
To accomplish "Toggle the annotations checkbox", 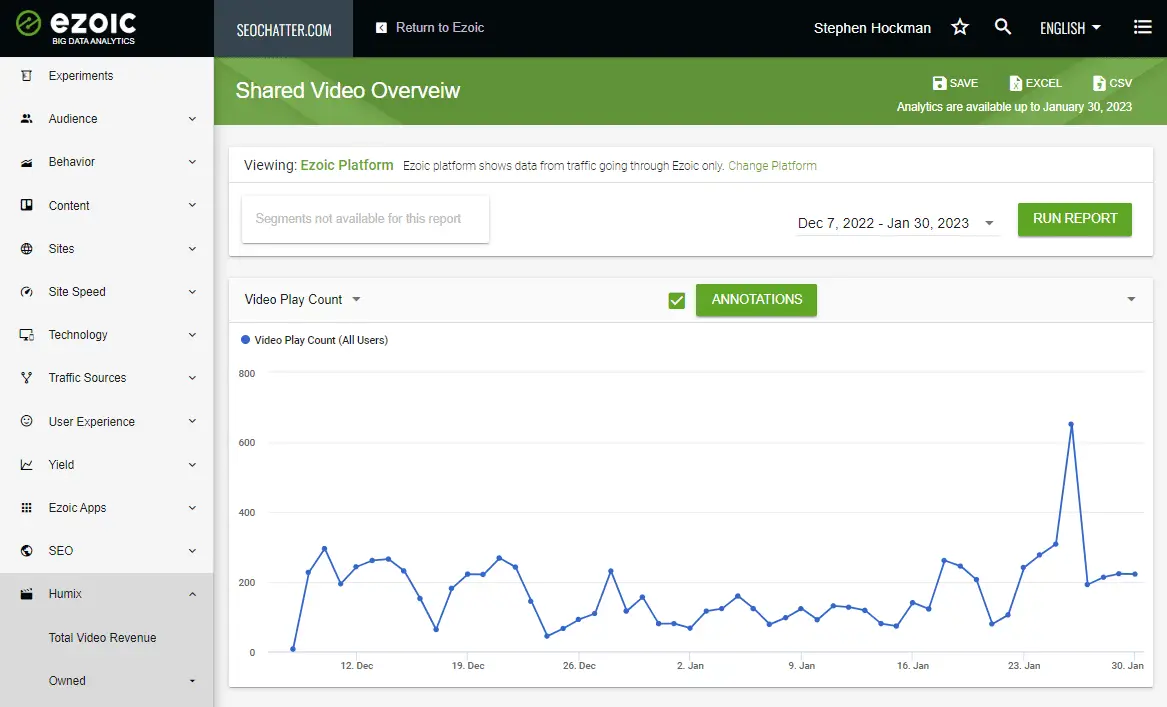I will click(677, 300).
